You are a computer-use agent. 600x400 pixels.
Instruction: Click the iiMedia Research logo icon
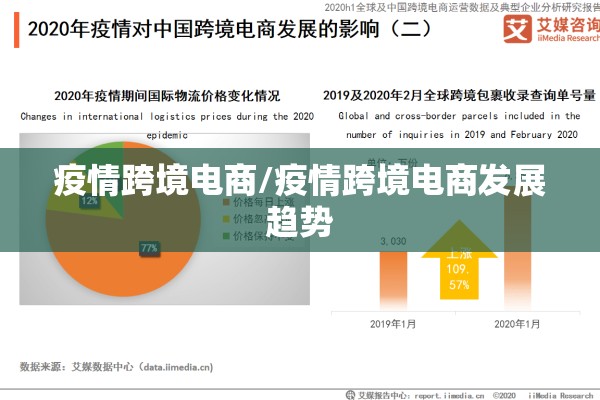517,29
